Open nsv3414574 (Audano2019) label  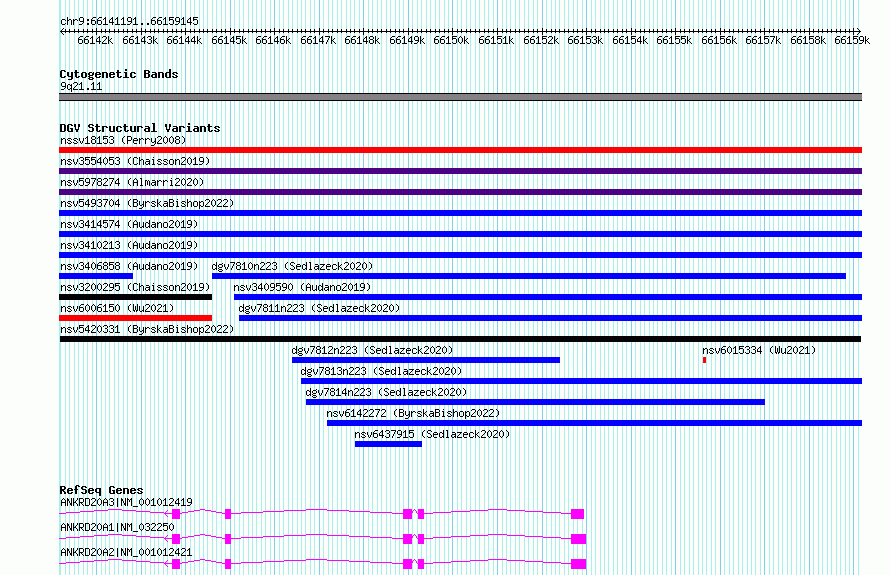pyautogui.click(x=129, y=224)
